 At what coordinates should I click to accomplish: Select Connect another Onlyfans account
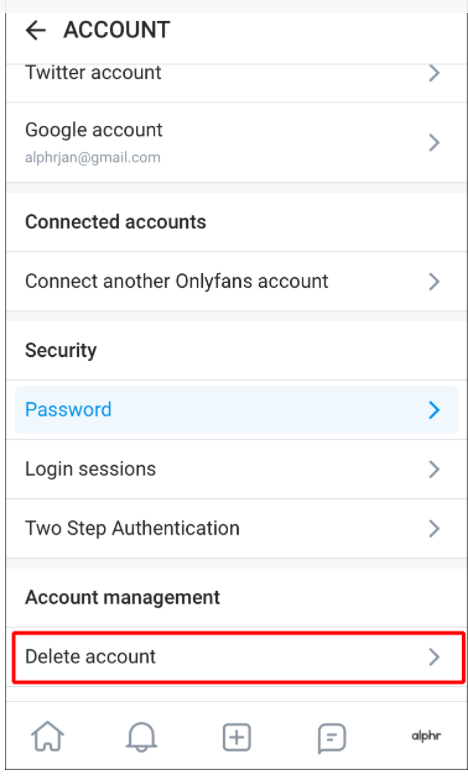[x=236, y=281]
